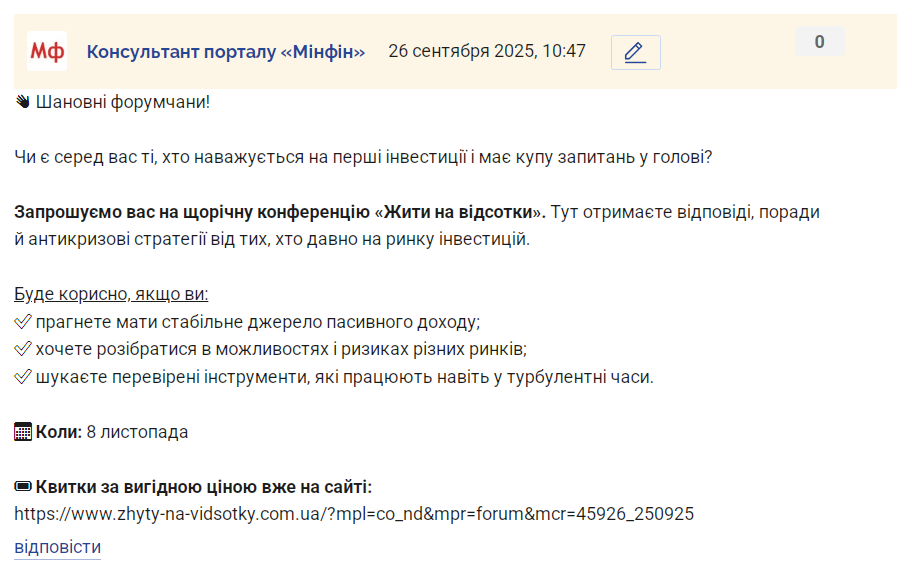Click the post date 26 сентября 2025, 10:47

pyautogui.click(x=487, y=51)
